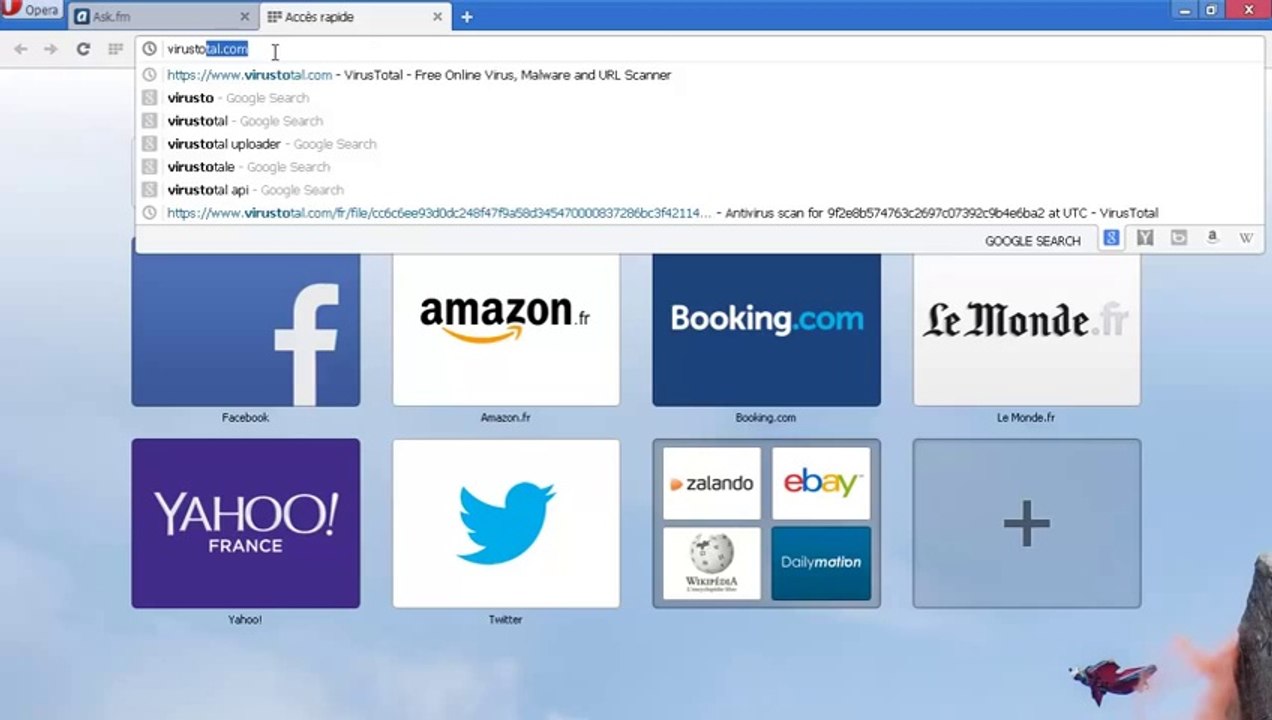Choose the 'virusto' Google Search suggestion
The height and width of the screenshot is (720, 1272).
point(701,98)
